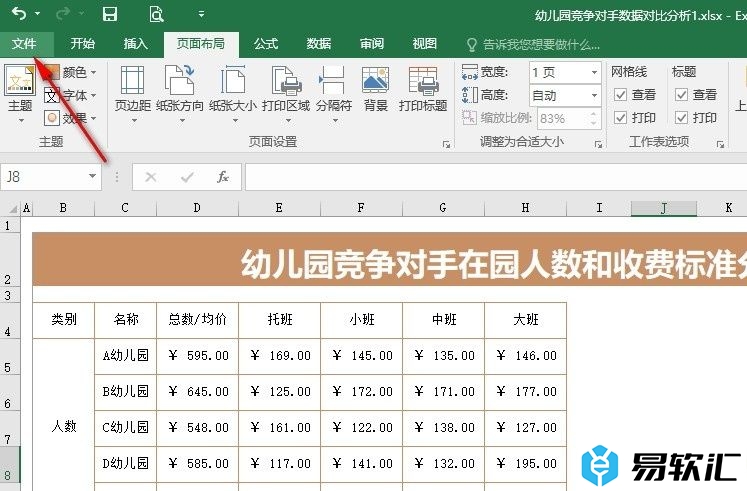Click the 高度 height icon
Viewport: 747px width, 491px height.
[x=469, y=95]
